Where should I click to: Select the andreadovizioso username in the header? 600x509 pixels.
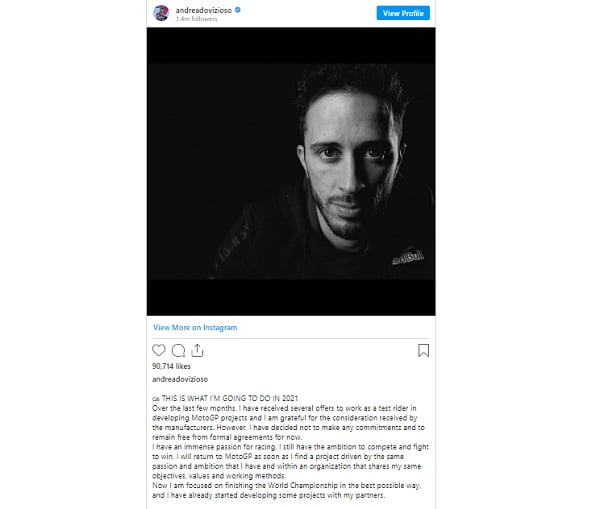click(204, 10)
